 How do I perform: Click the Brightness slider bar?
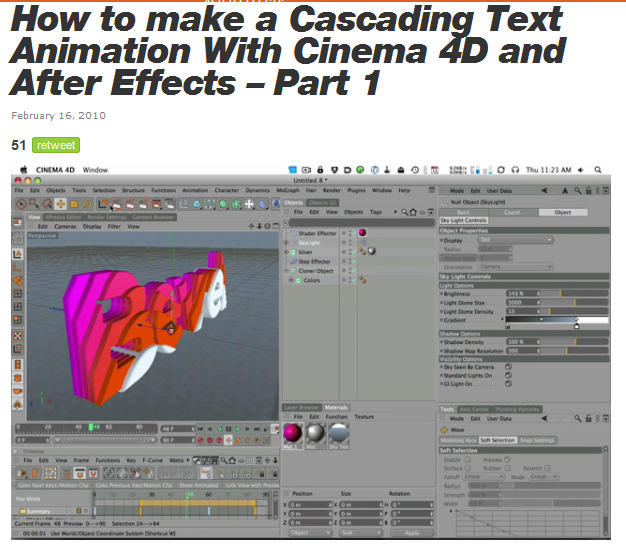[576, 293]
